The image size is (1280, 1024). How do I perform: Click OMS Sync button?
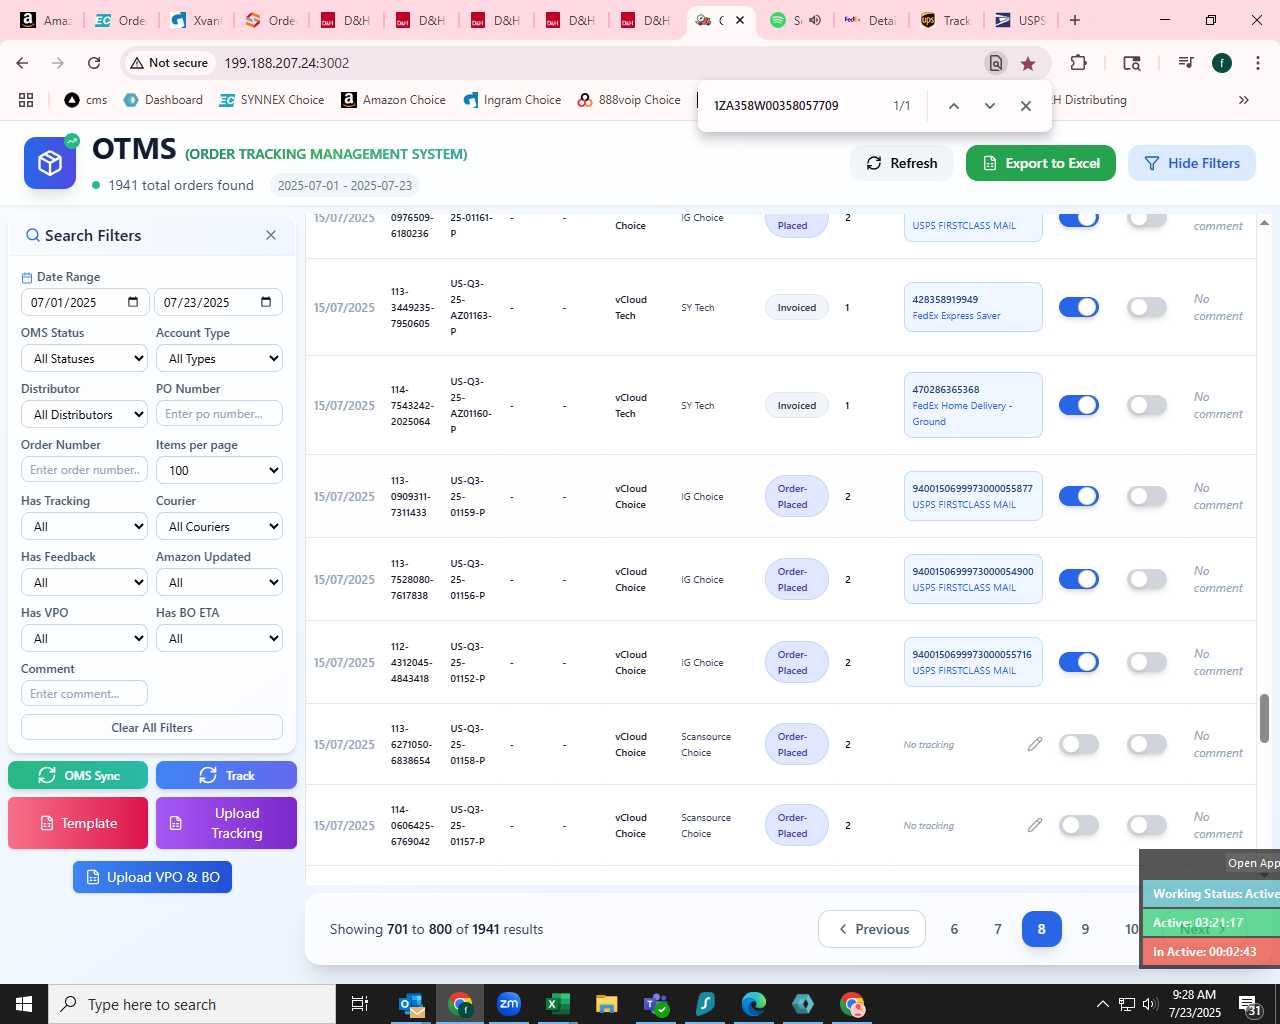click(78, 775)
